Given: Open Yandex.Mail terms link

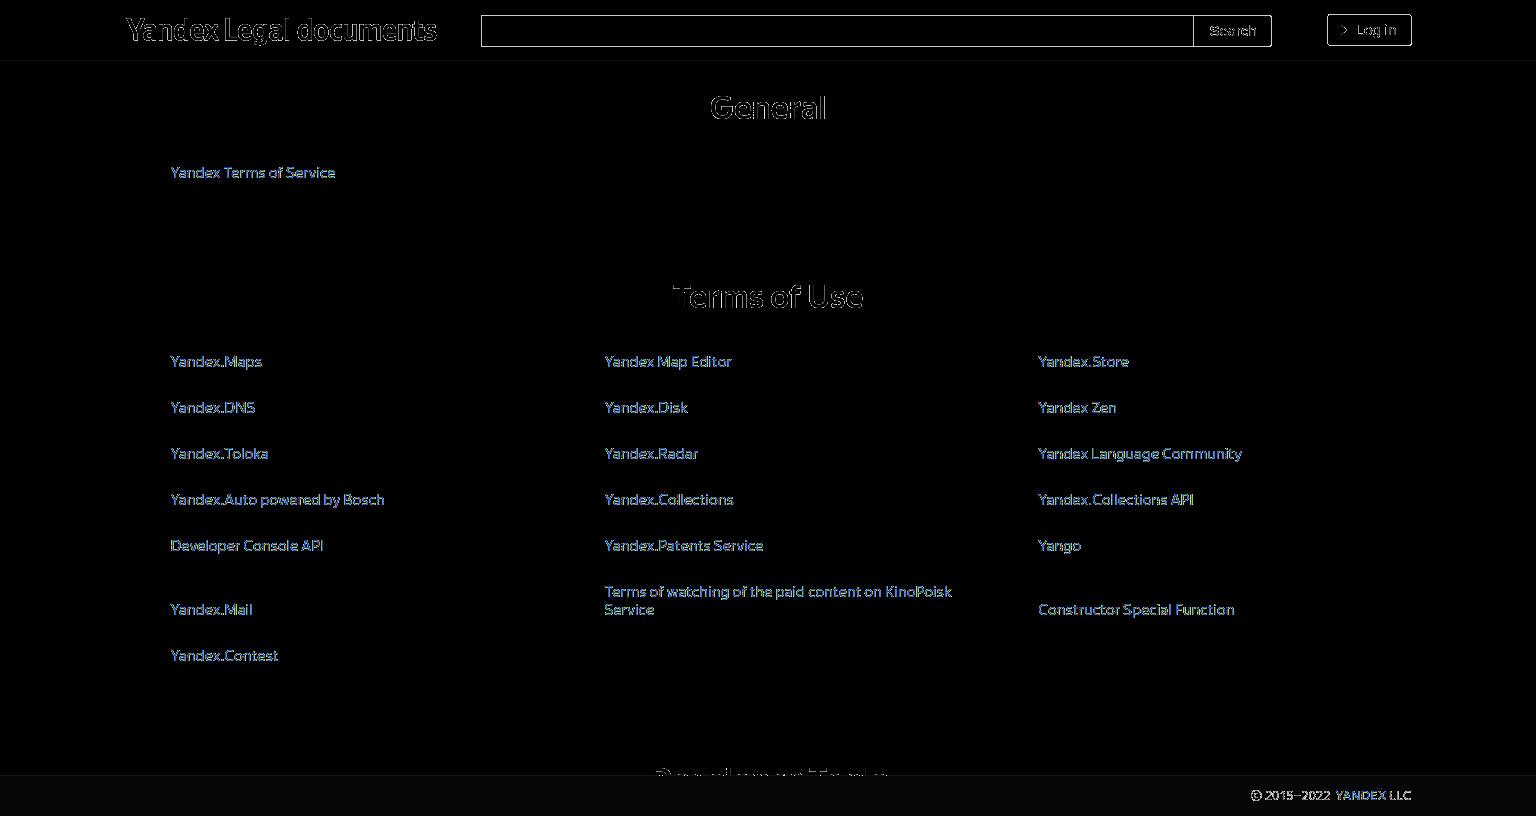Looking at the screenshot, I should [x=211, y=610].
